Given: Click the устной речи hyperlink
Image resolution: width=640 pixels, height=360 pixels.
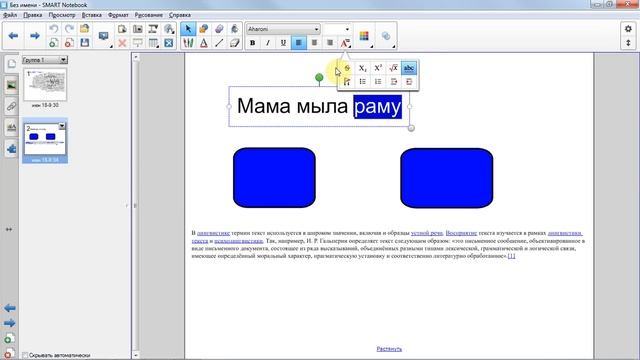Looking at the screenshot, I should pos(427,233).
